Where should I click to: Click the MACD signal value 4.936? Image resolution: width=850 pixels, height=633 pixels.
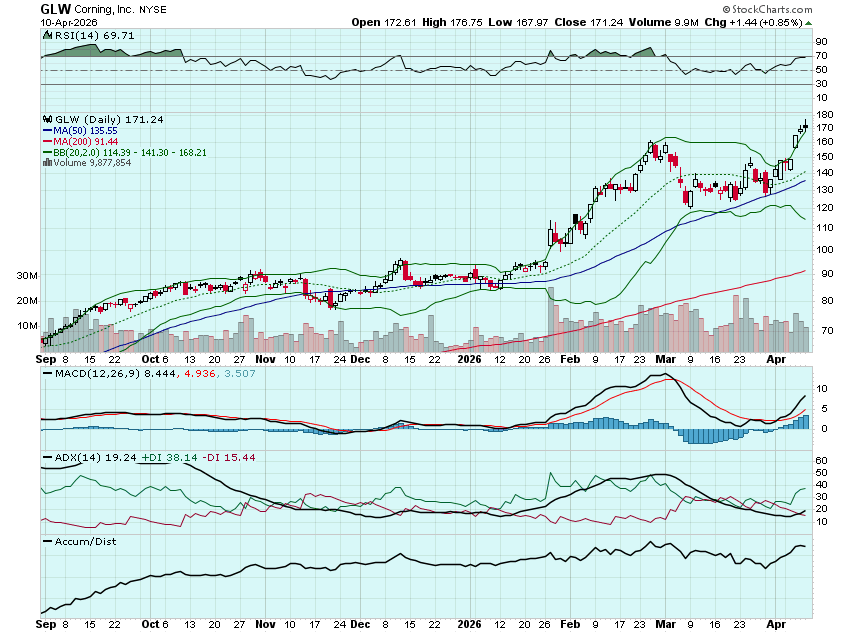tap(199, 374)
